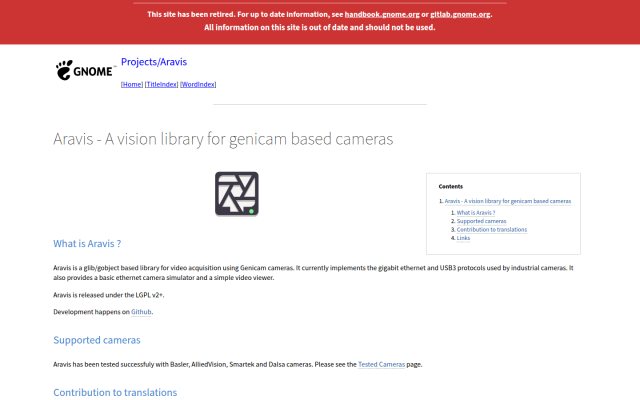640x400 pixels.
Task: Click the 'Contribution to translations' heading
Action: (x=115, y=392)
